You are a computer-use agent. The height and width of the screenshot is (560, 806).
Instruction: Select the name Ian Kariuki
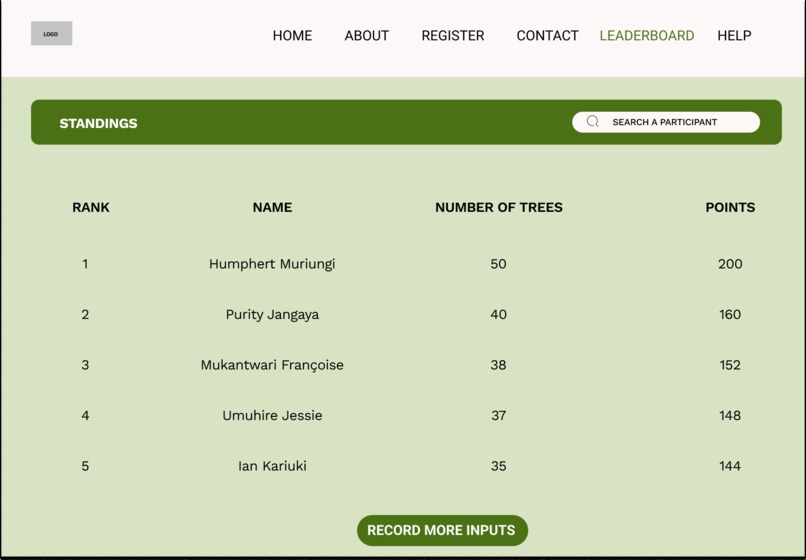coord(272,466)
